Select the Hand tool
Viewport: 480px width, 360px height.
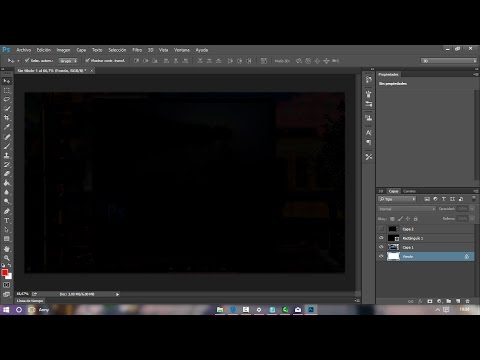click(7, 249)
